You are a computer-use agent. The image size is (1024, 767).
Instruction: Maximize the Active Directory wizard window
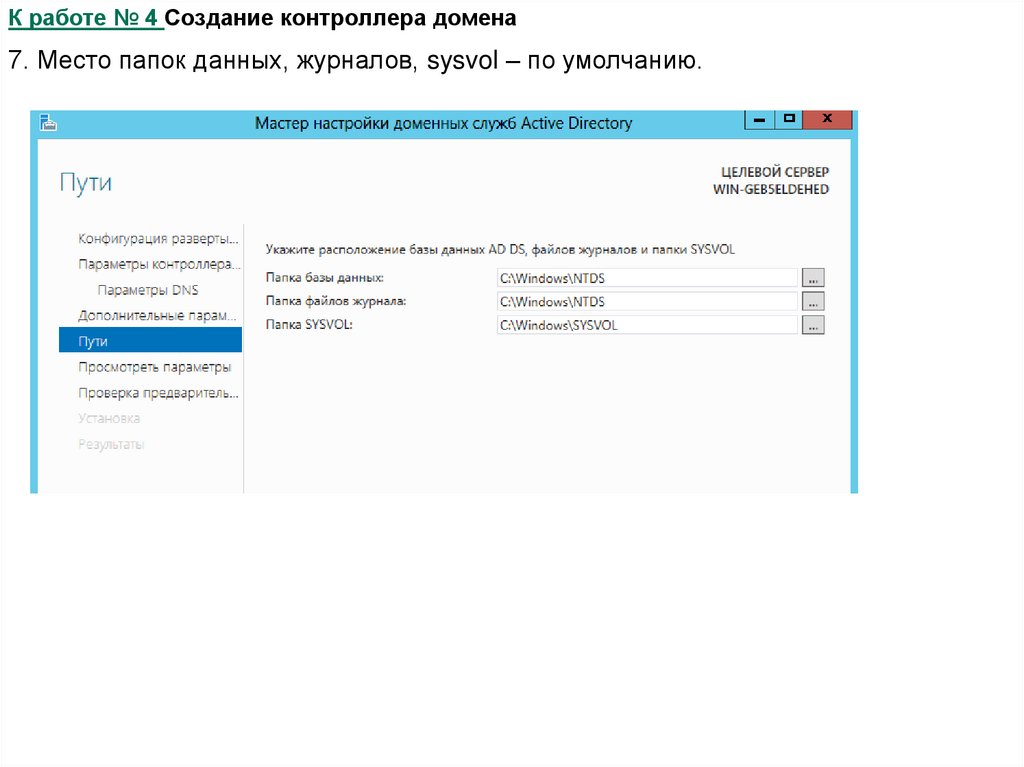[789, 120]
